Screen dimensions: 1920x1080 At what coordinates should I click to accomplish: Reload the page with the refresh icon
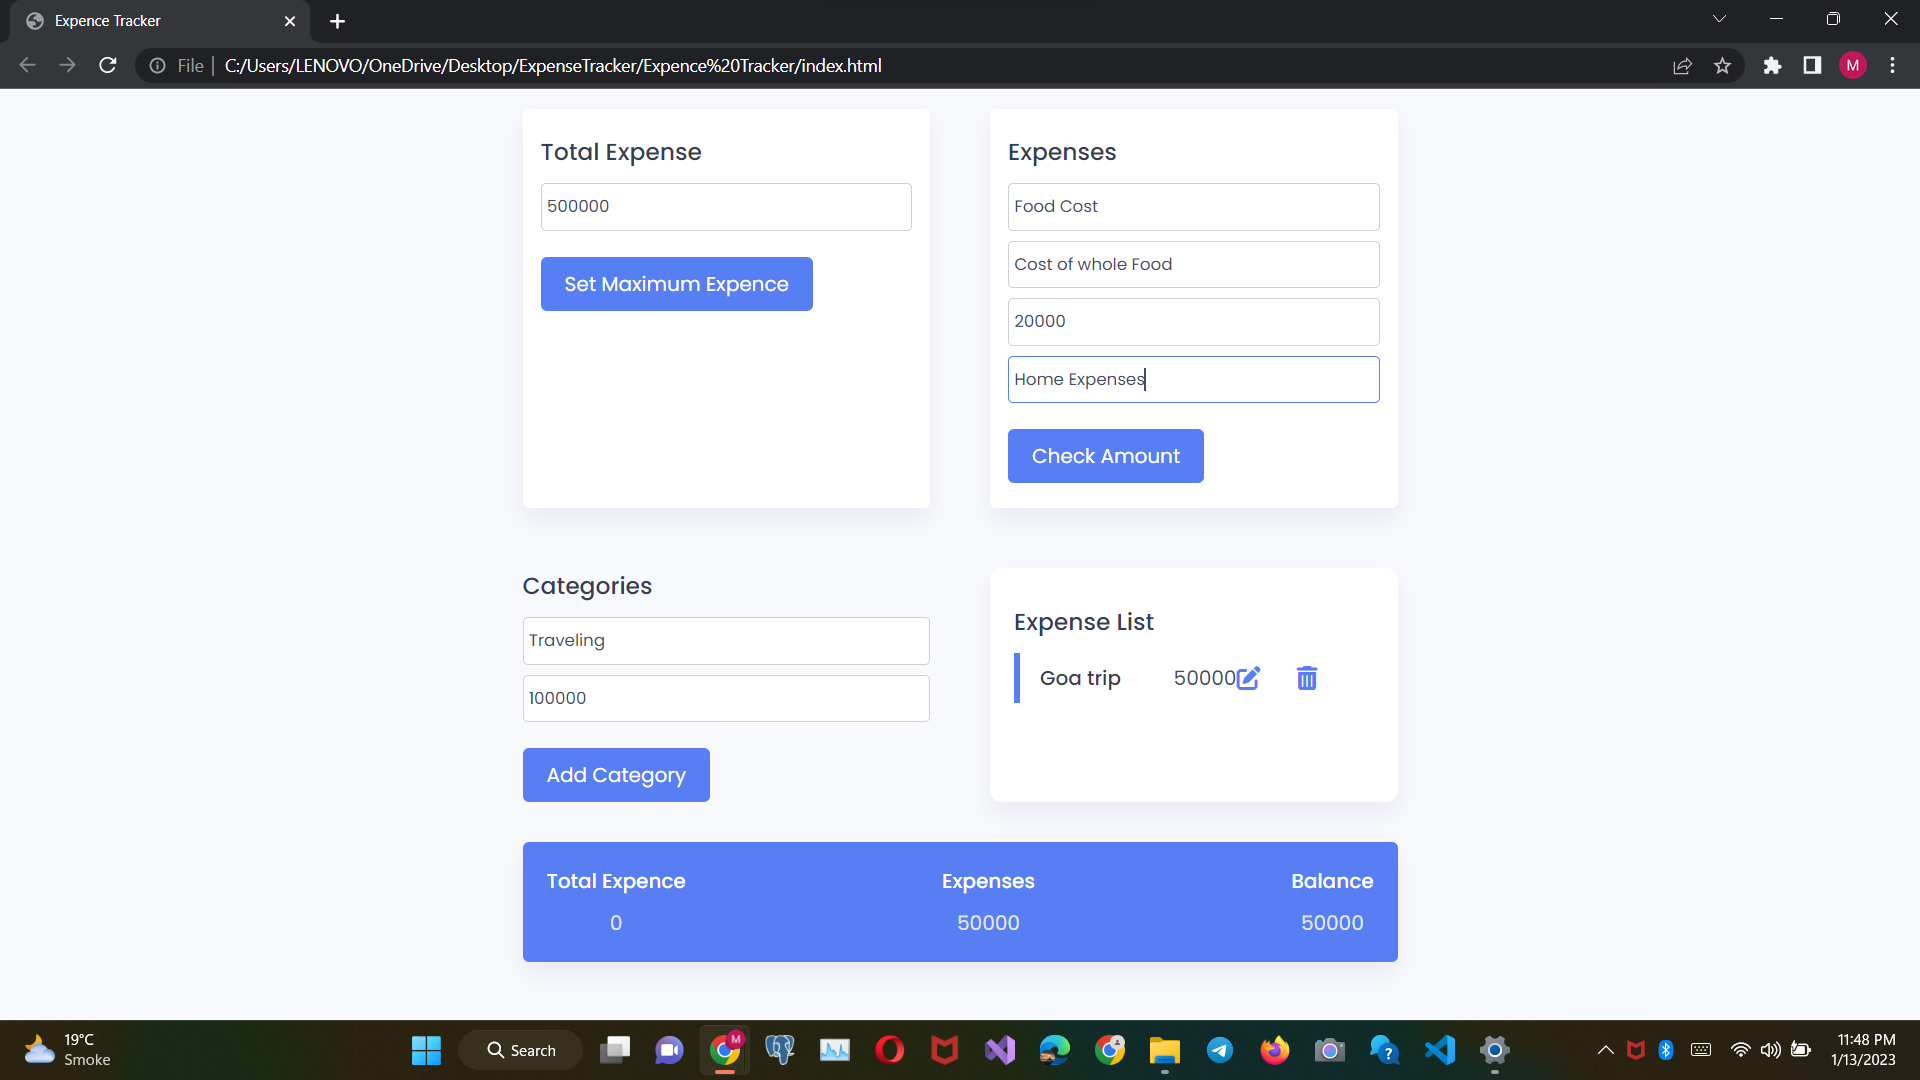pos(108,66)
